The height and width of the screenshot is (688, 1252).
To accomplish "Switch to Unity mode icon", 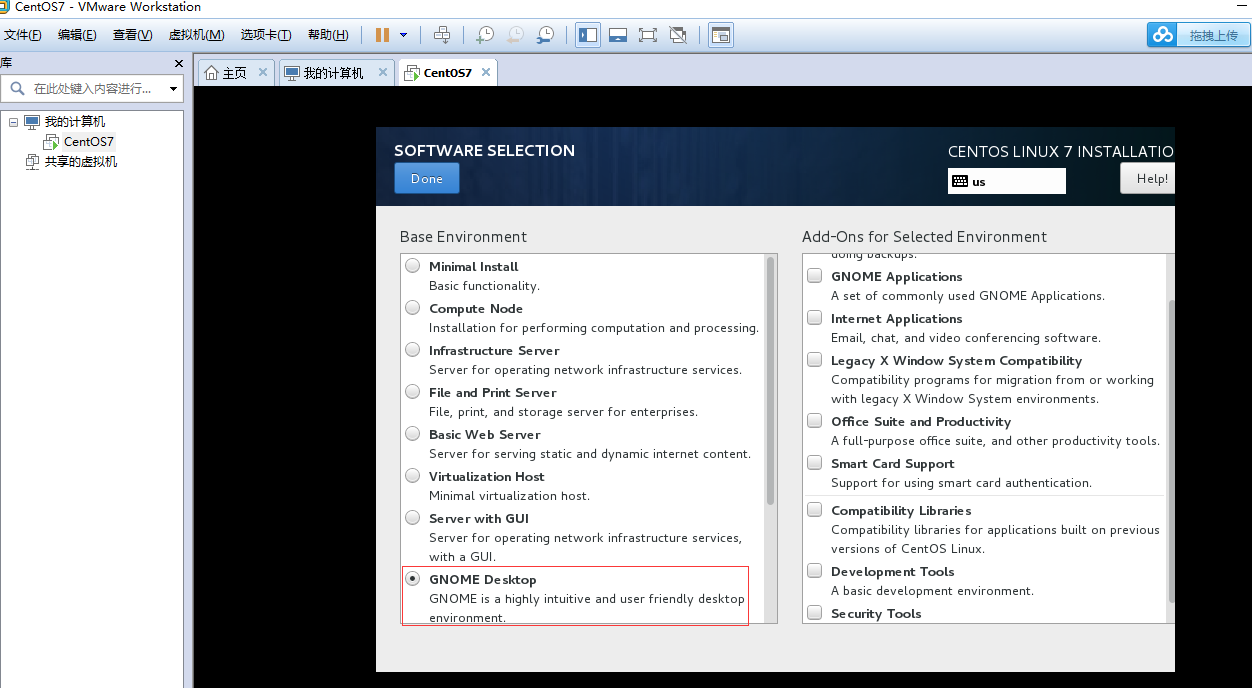I will (678, 35).
